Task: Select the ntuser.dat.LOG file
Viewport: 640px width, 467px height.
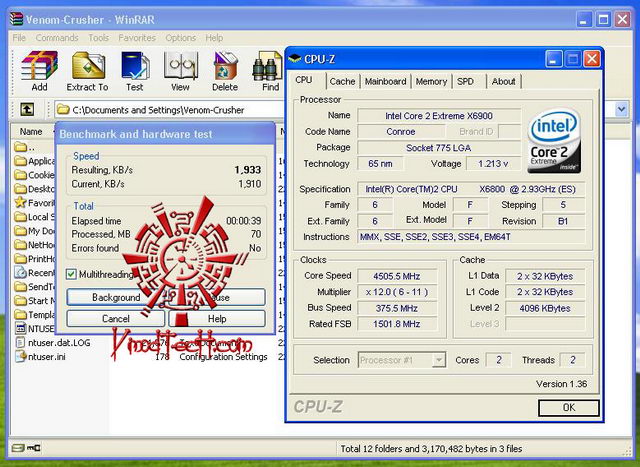Action: coord(53,342)
